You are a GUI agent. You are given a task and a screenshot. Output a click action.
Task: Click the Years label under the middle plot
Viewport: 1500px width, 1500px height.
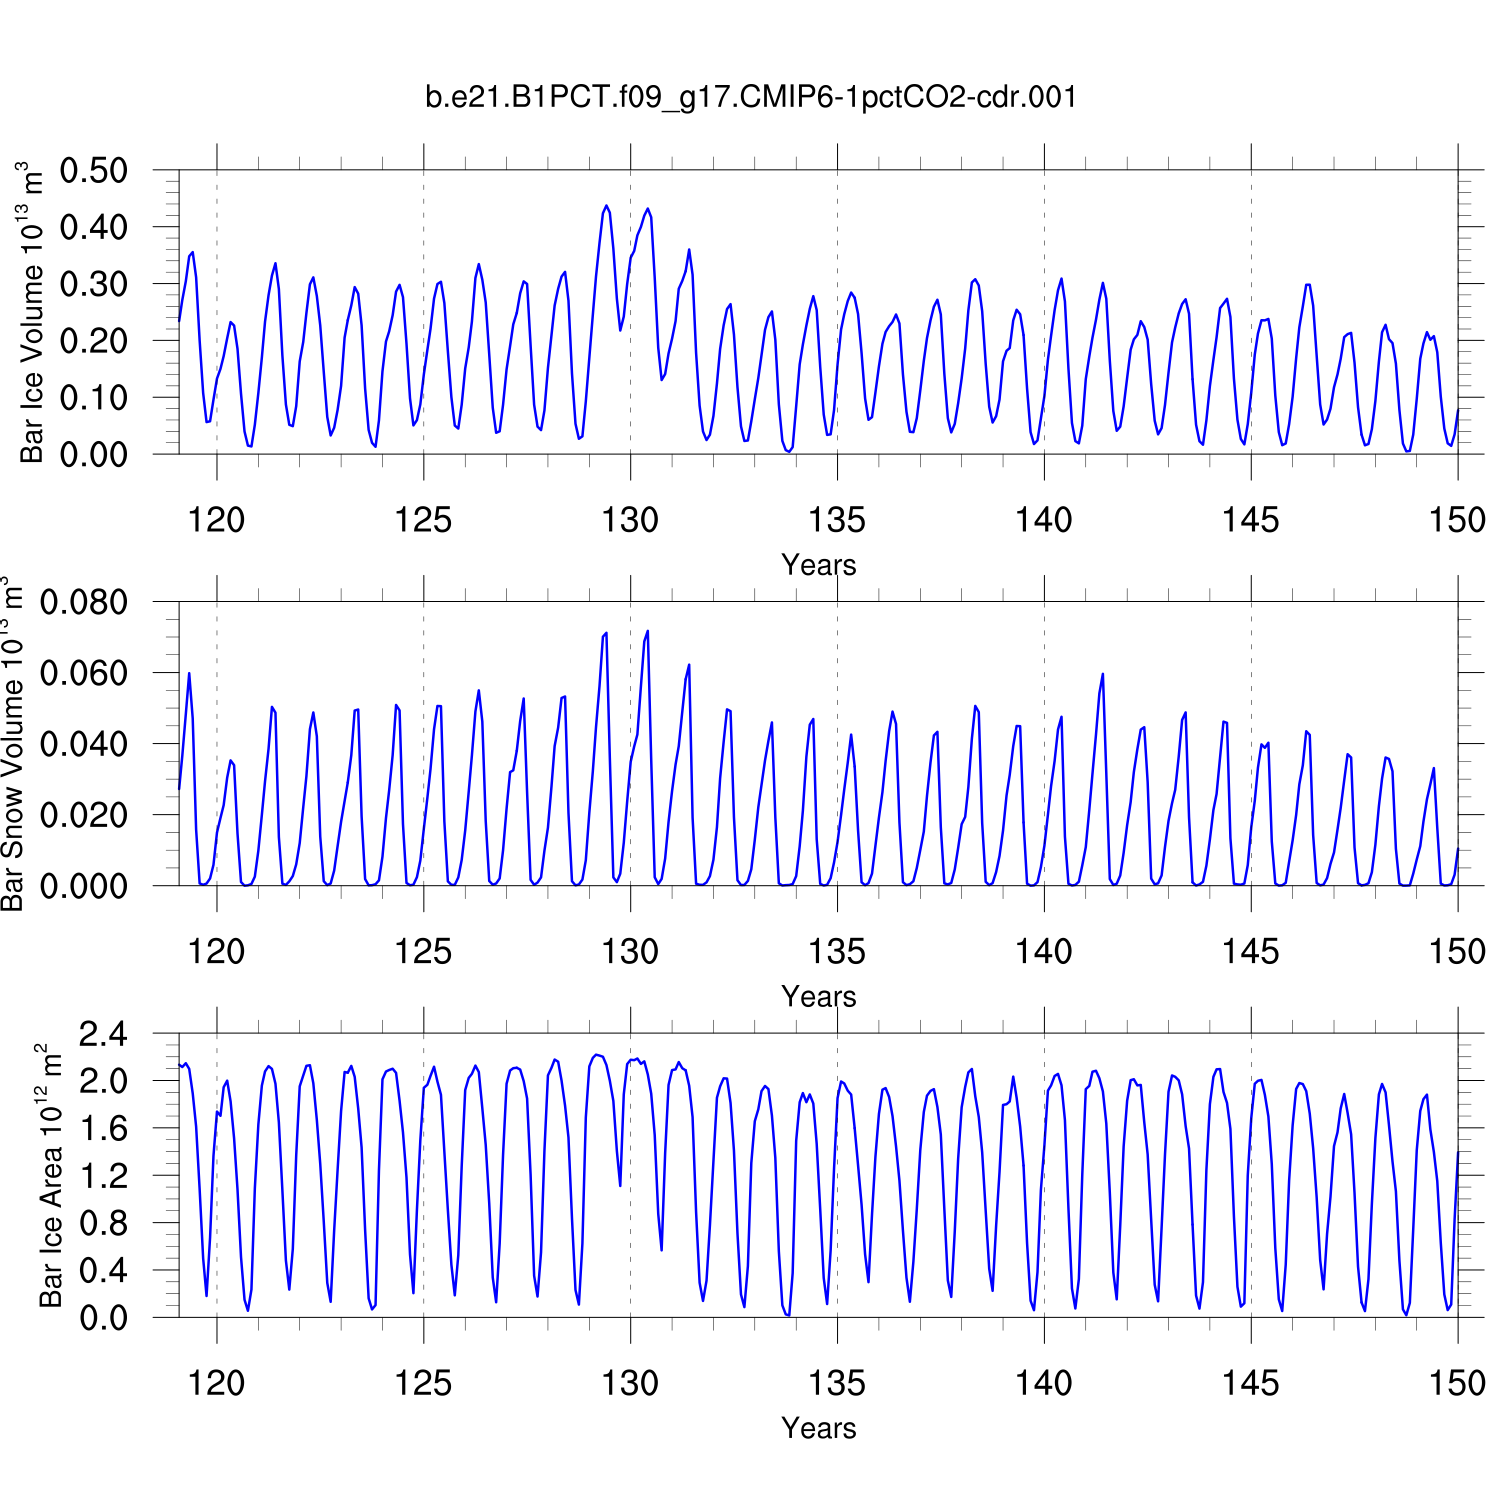pos(818,997)
